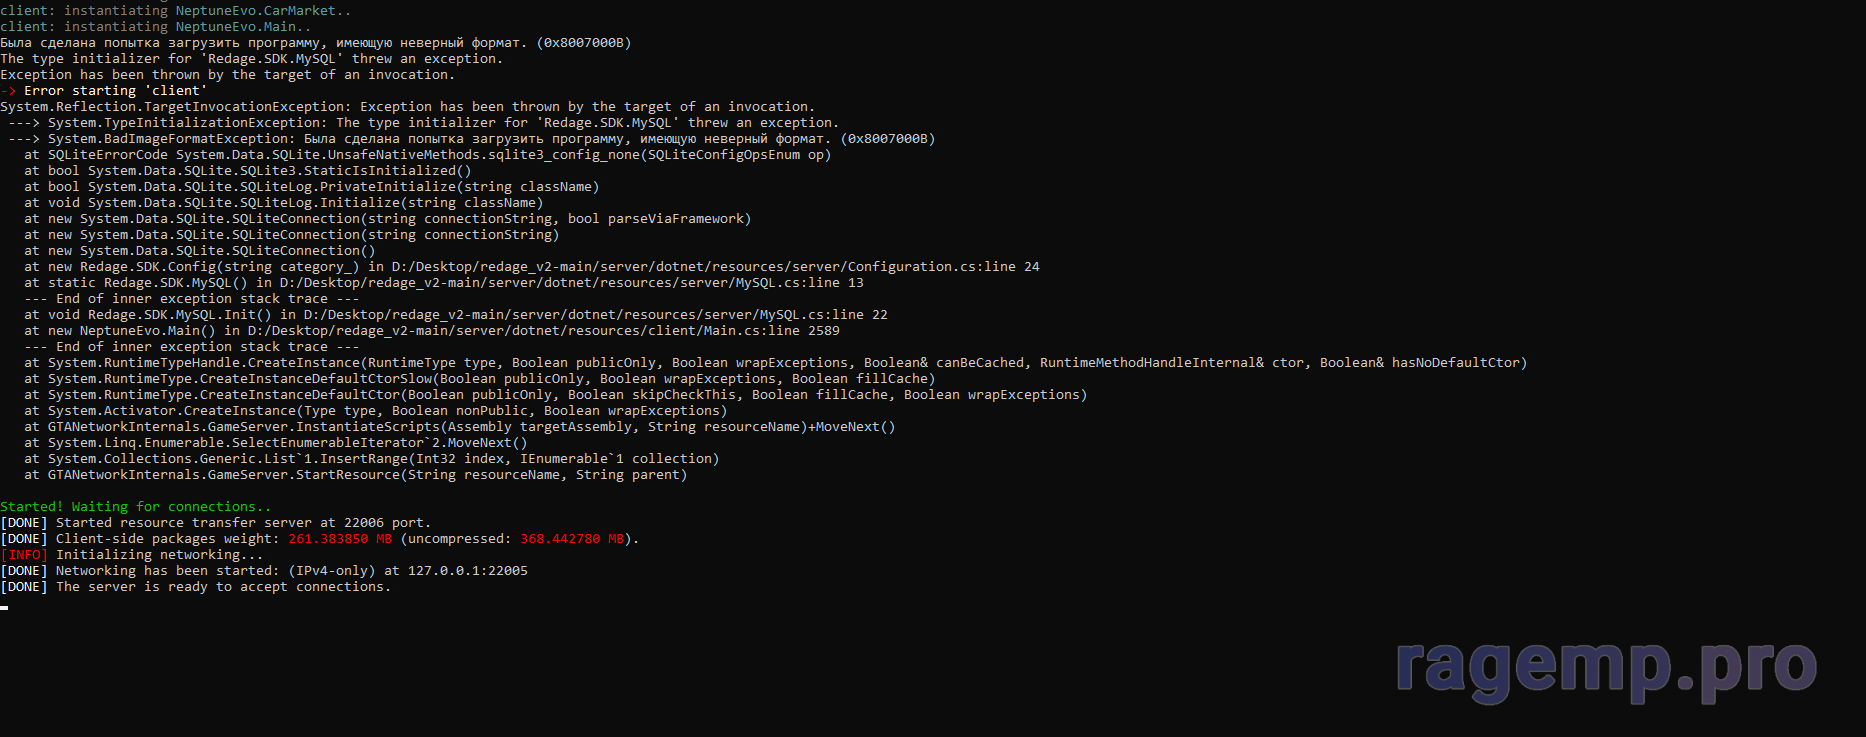Click the green Started! Waiting for connections text
The width and height of the screenshot is (1866, 737).
pos(135,507)
